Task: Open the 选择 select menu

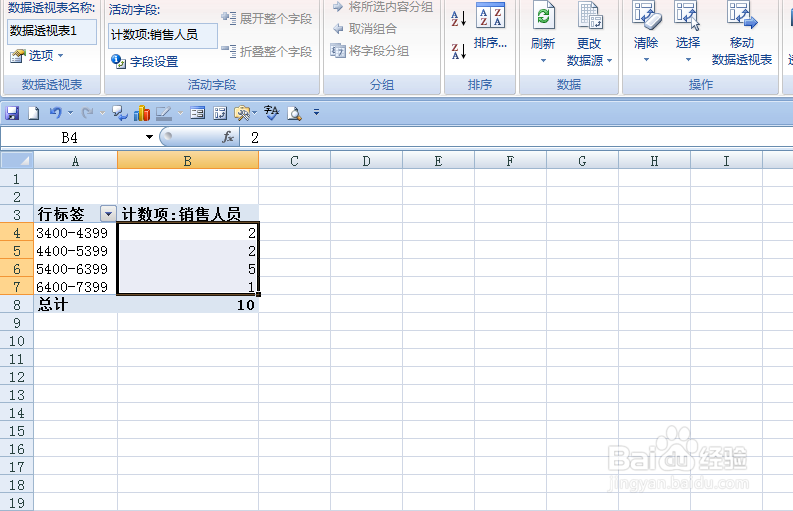Action: pos(688,32)
